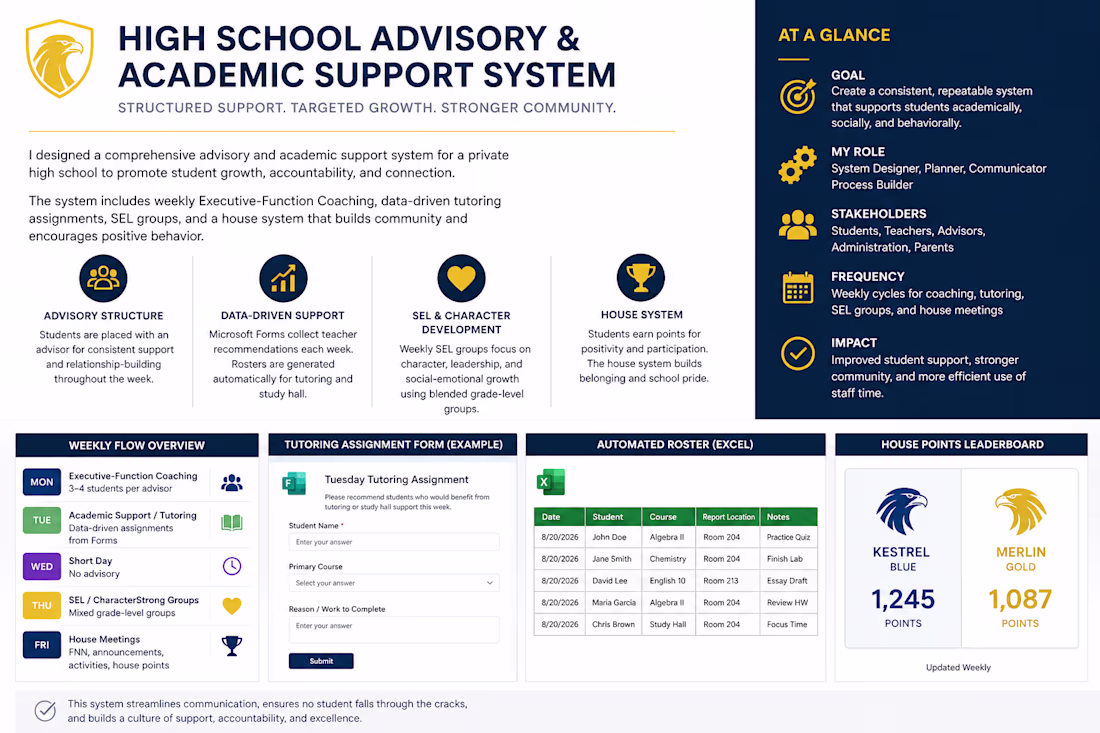Select the FRI day badge
Screen dimensions: 1100x733
(41, 645)
